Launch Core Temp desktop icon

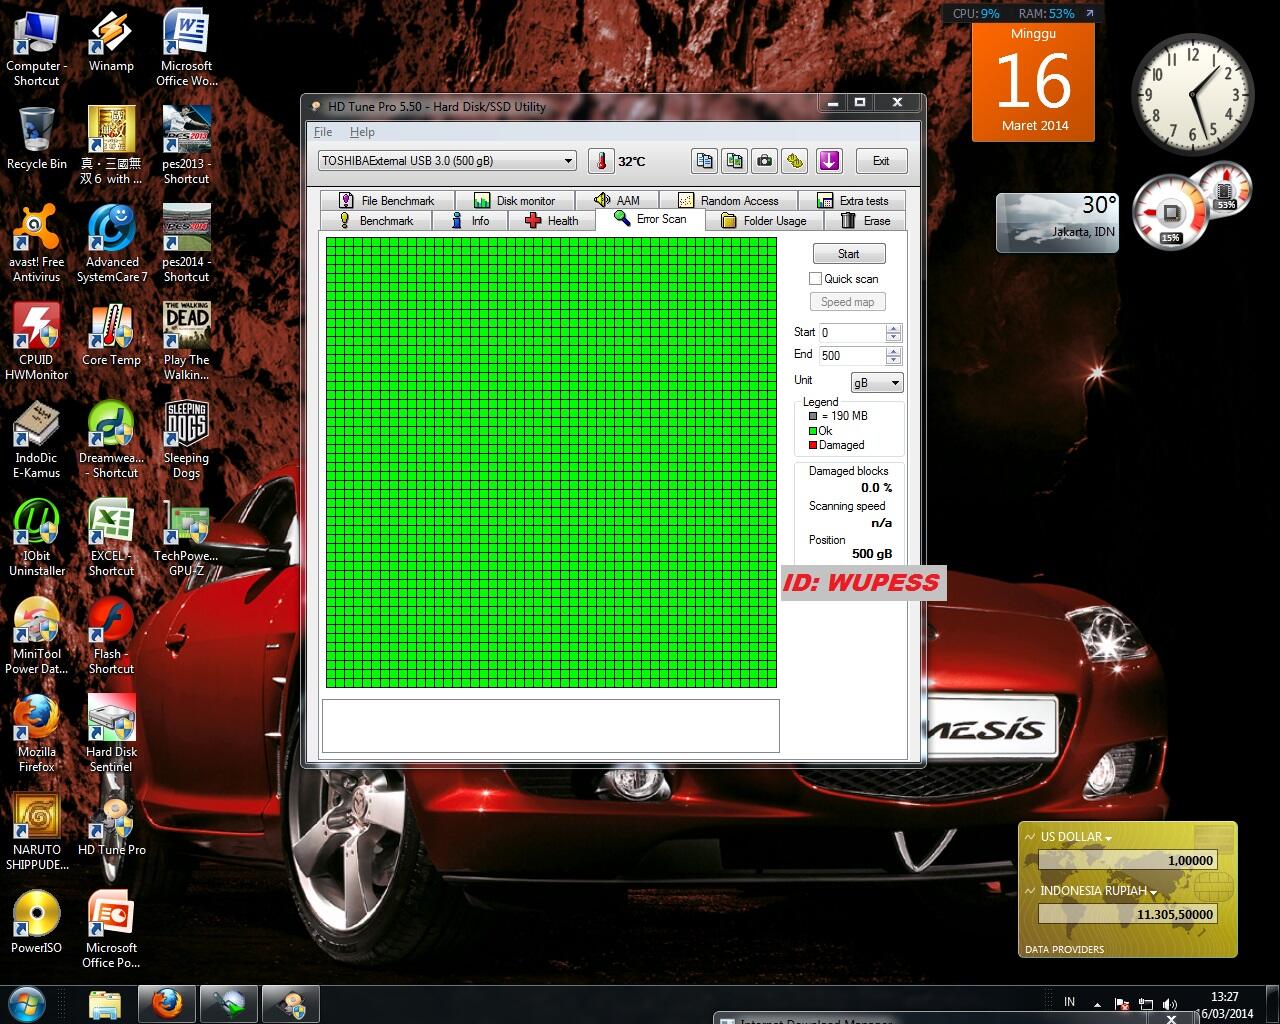111,335
